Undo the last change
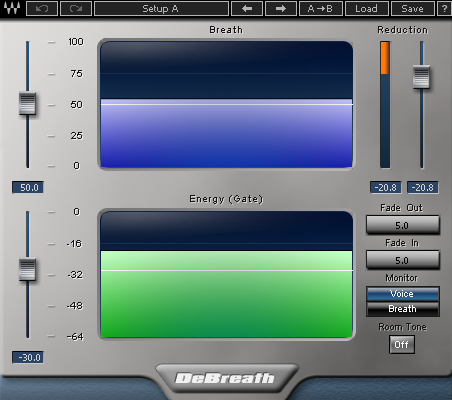Viewport: 452px width, 400px height. [42, 8]
